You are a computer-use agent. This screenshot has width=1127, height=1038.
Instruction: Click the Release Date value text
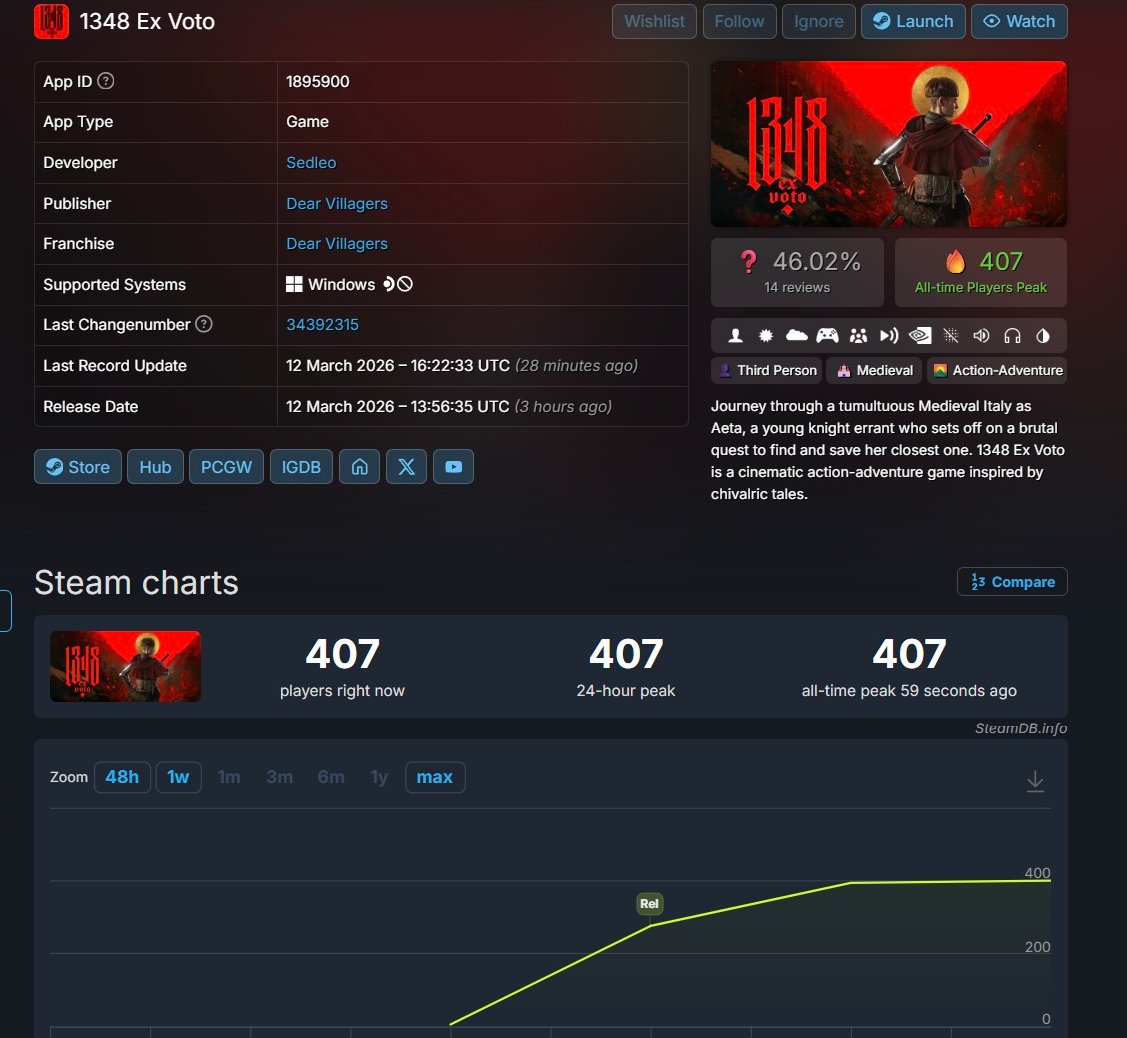click(x=448, y=406)
